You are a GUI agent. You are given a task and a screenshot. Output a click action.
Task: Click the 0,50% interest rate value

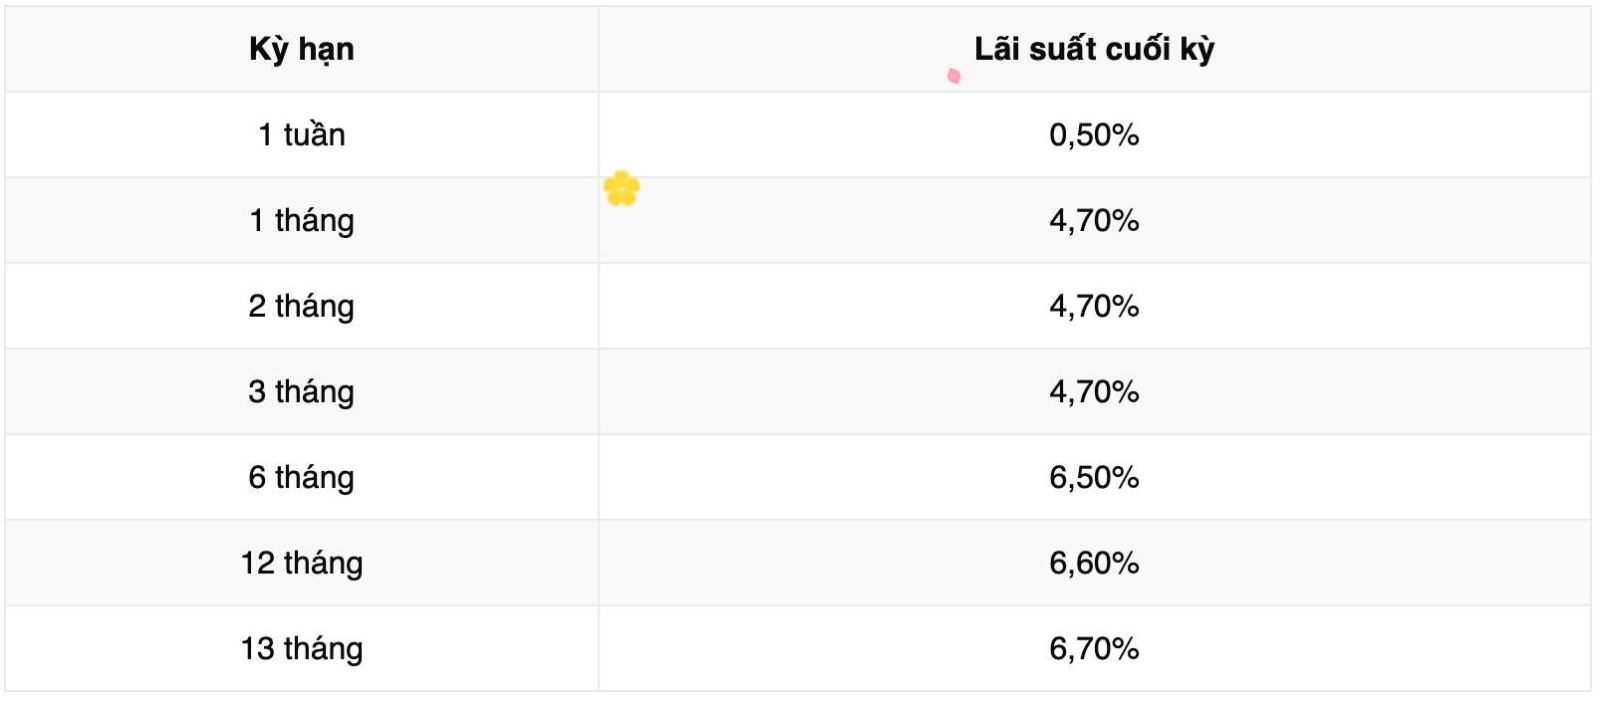coord(1094,135)
